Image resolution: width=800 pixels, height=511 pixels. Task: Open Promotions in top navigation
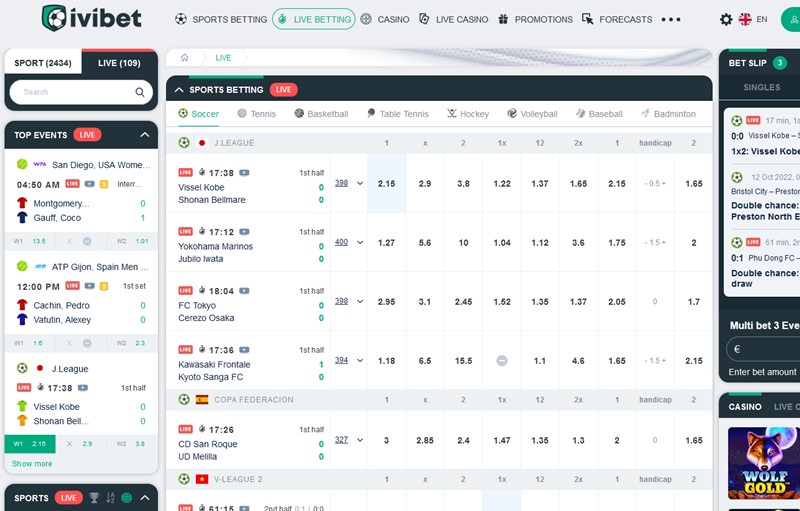(x=535, y=19)
